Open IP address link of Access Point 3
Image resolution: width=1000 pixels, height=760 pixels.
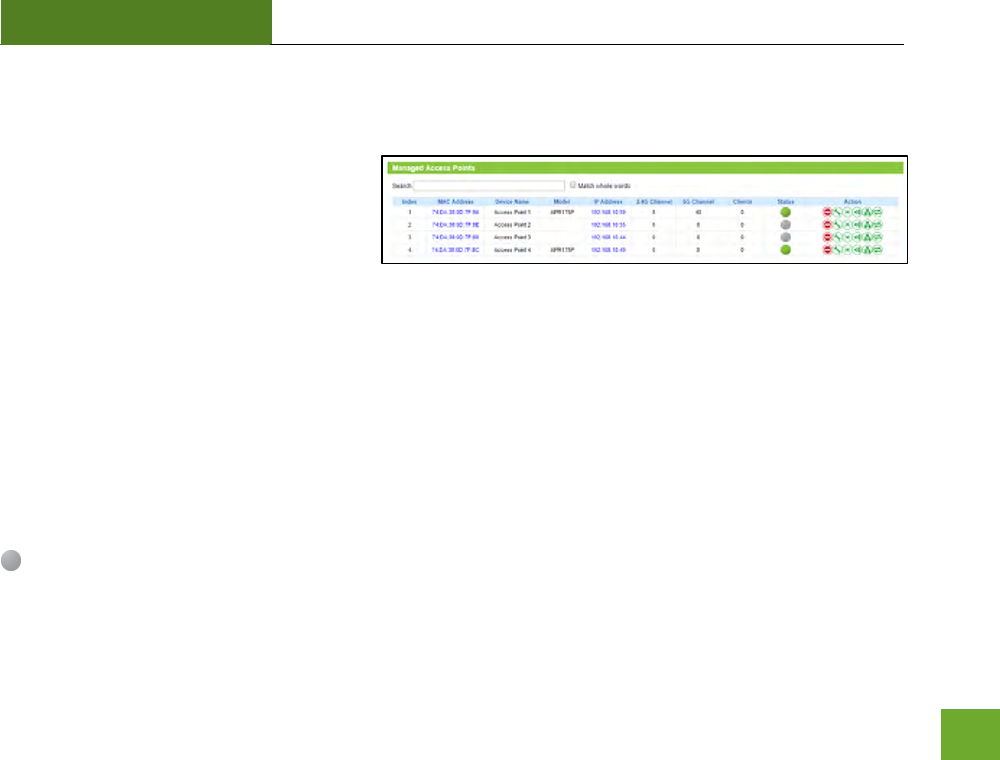608,237
